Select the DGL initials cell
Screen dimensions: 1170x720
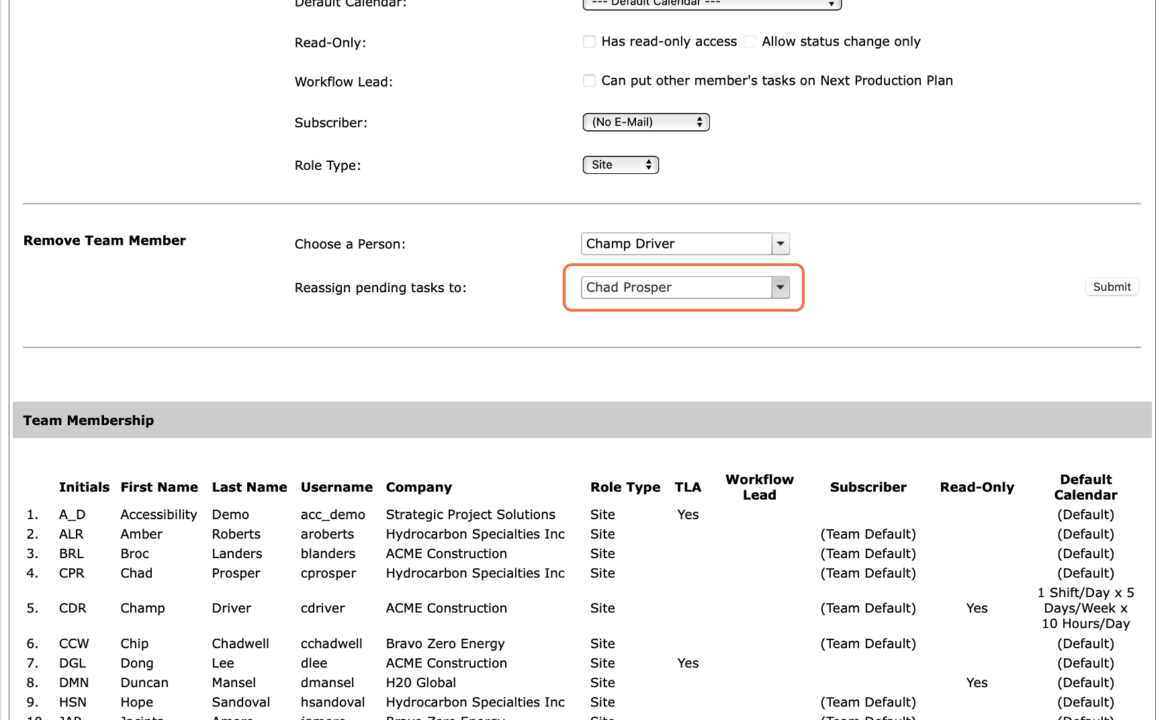point(72,663)
